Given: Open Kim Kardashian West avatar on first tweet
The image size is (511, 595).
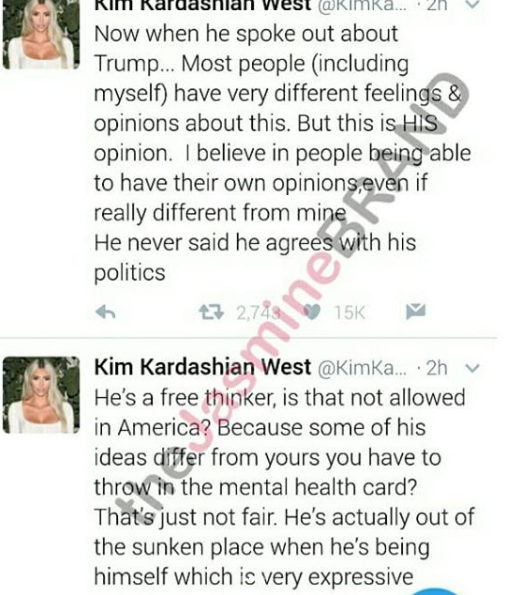Looking at the screenshot, I should pos(41,35).
